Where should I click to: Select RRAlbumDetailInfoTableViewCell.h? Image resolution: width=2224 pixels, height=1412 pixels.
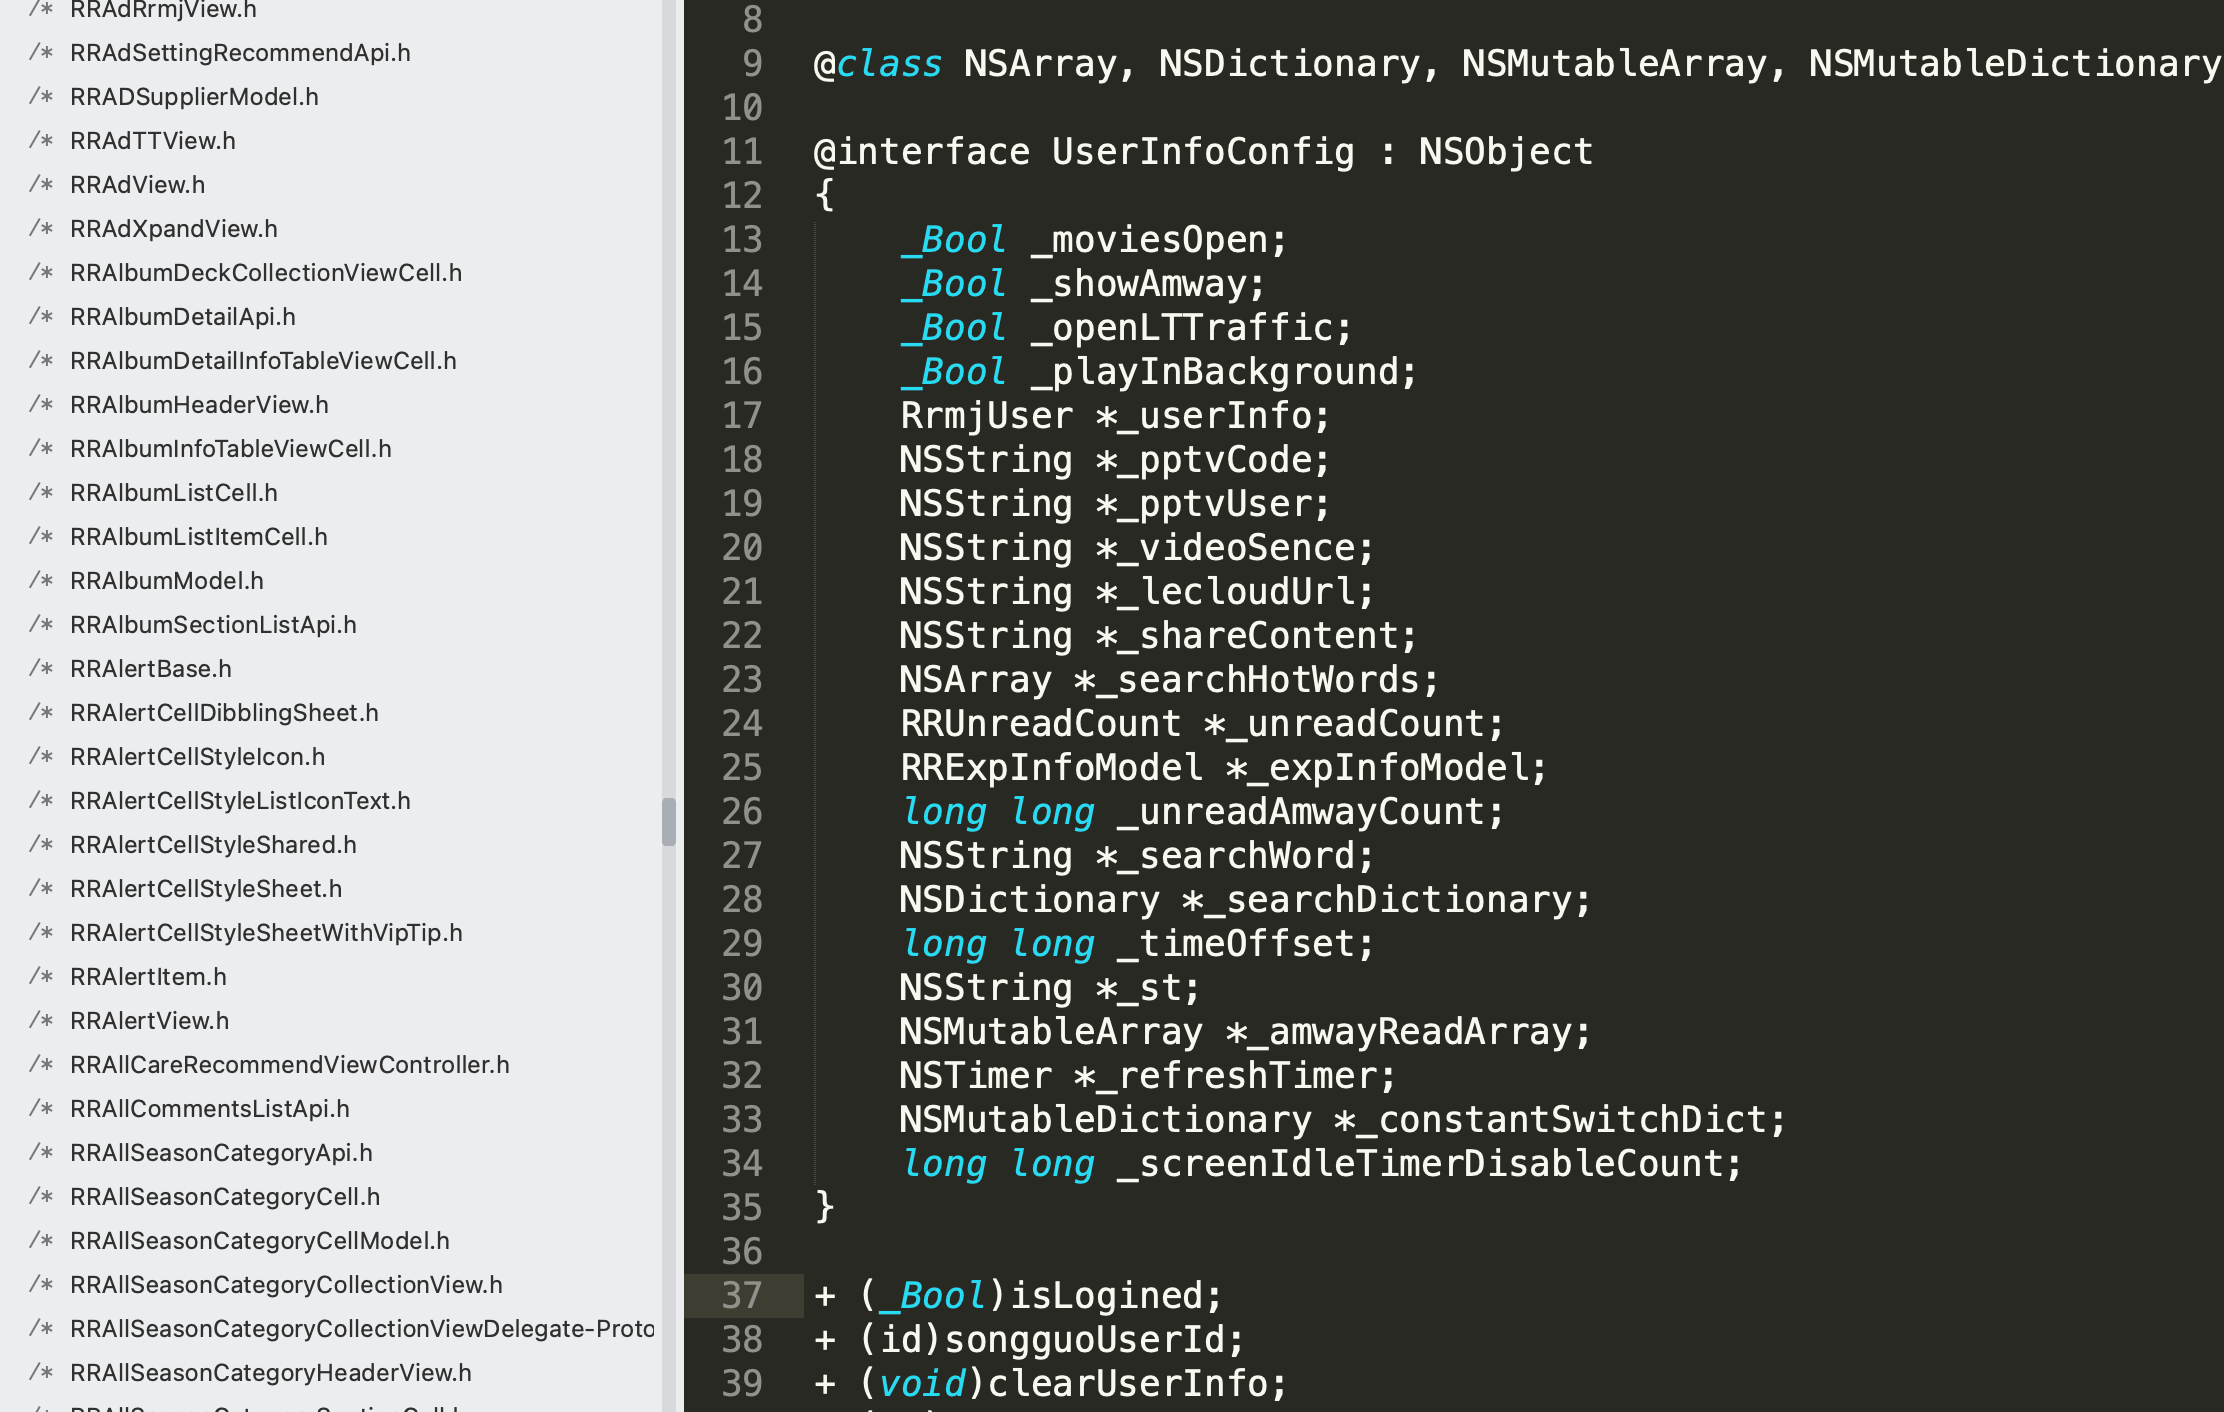coord(263,361)
